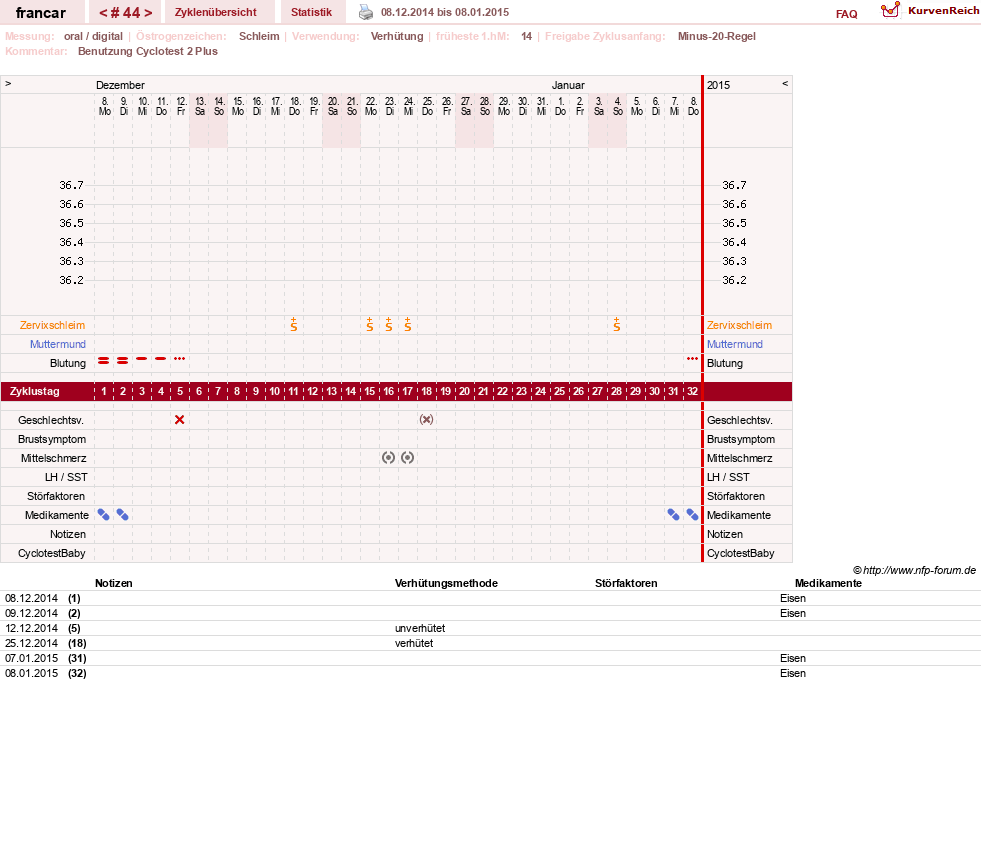Click cervical mucus symbol on cycle day 17
Viewport: 981px width, 862px height.
[x=407, y=325]
